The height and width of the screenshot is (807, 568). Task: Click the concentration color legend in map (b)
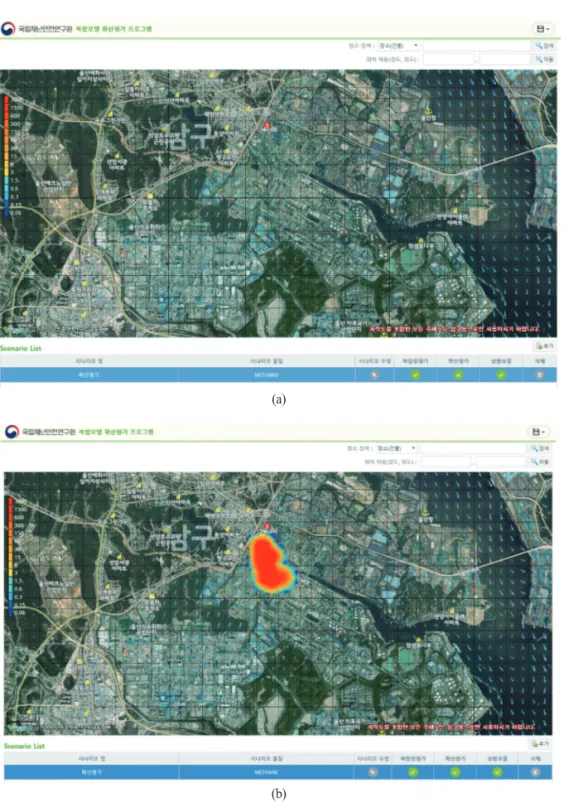[11, 557]
